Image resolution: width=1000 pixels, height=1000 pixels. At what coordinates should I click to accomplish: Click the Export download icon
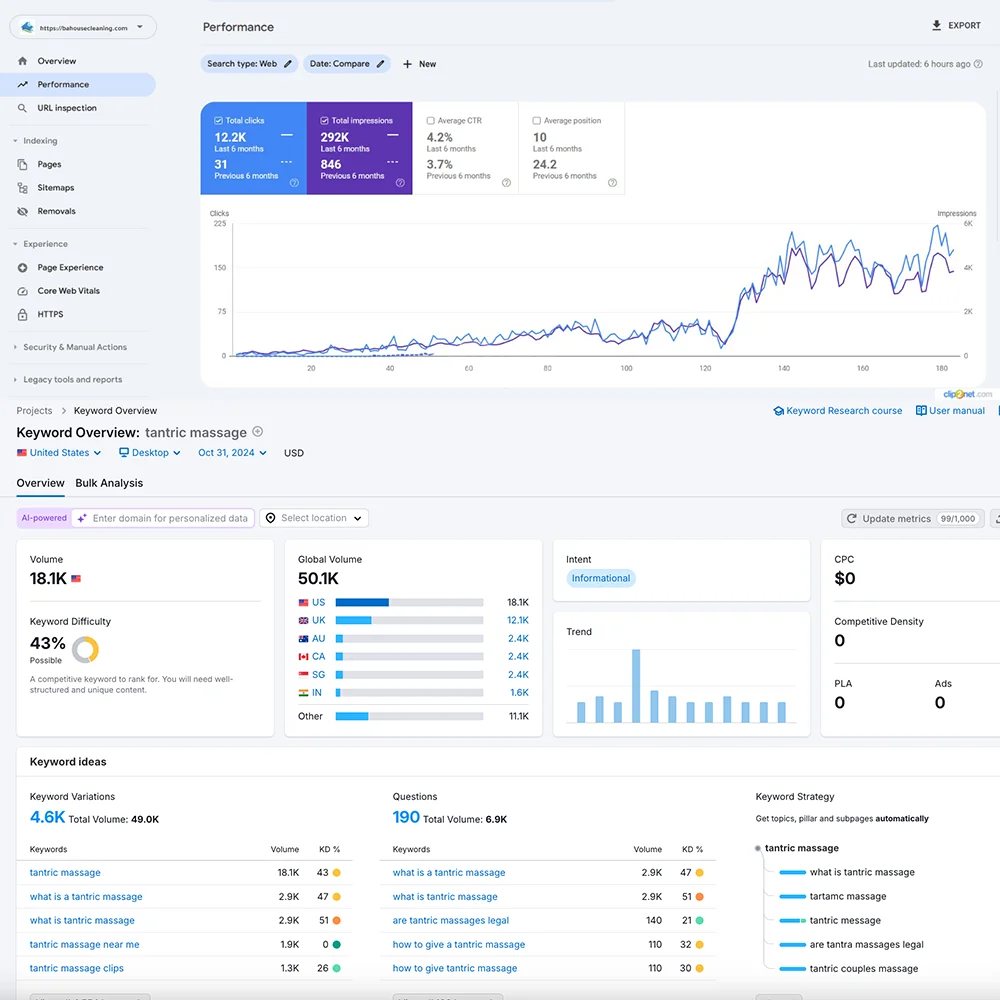936,26
